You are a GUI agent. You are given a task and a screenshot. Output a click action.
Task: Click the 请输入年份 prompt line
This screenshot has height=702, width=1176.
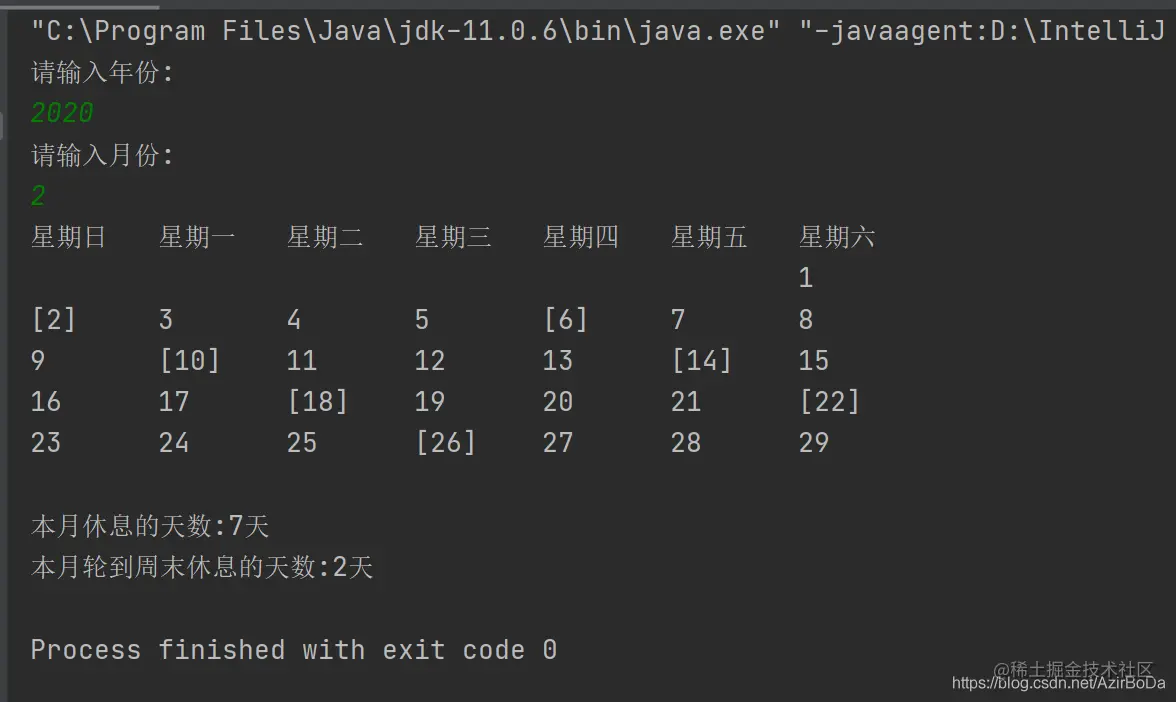click(x=102, y=73)
